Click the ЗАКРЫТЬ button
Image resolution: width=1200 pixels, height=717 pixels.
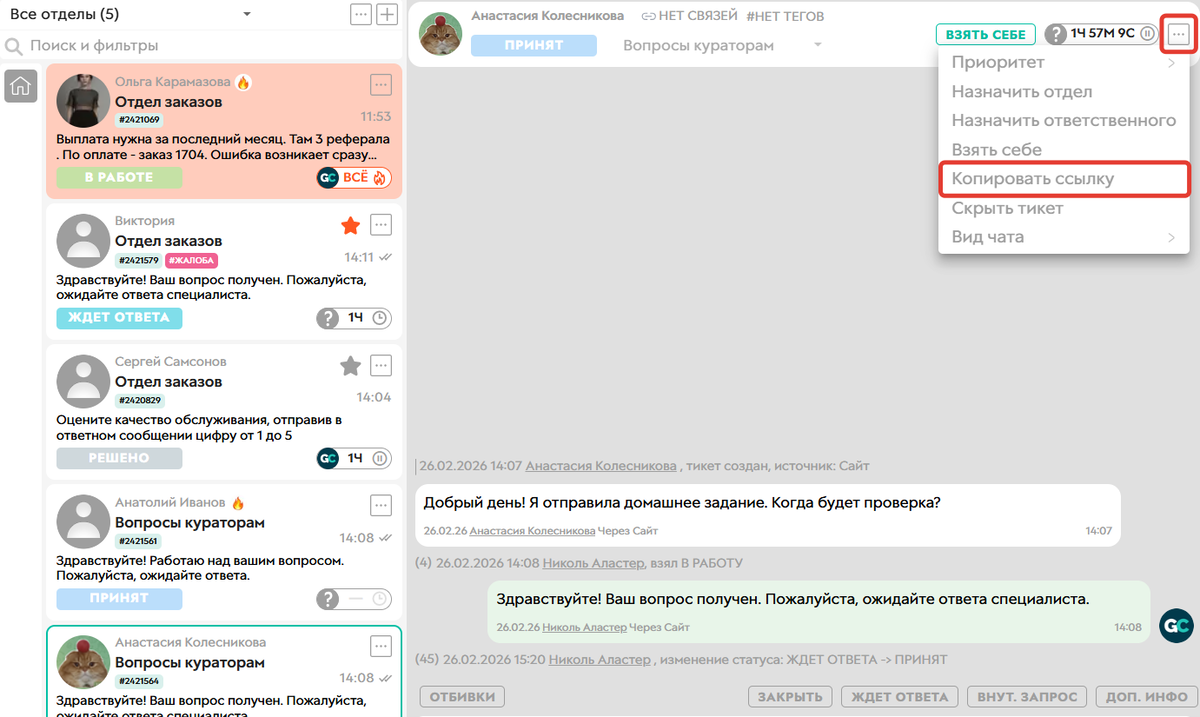[x=790, y=697]
